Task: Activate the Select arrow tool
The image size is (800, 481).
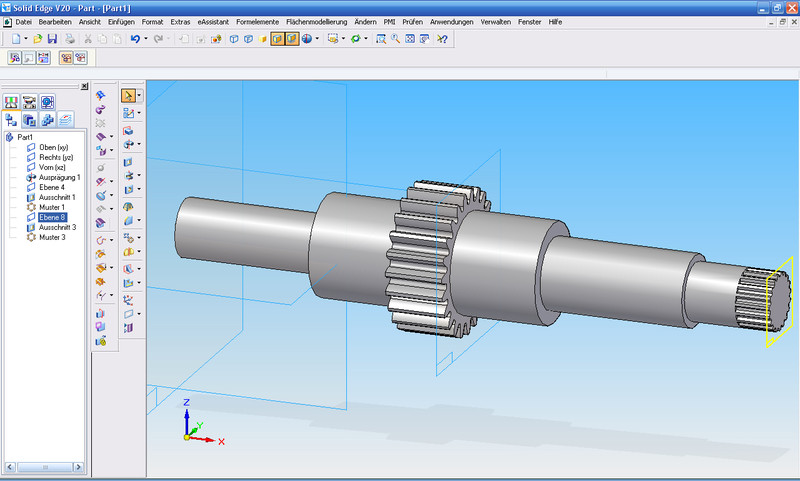Action: (x=128, y=96)
